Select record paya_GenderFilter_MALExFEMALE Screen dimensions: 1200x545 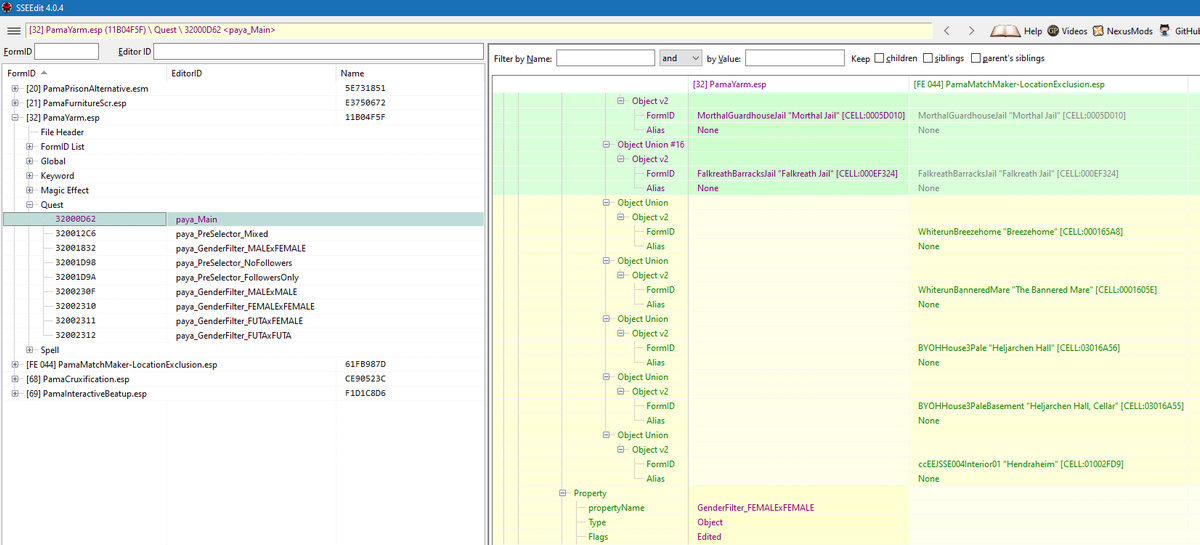click(x=243, y=248)
